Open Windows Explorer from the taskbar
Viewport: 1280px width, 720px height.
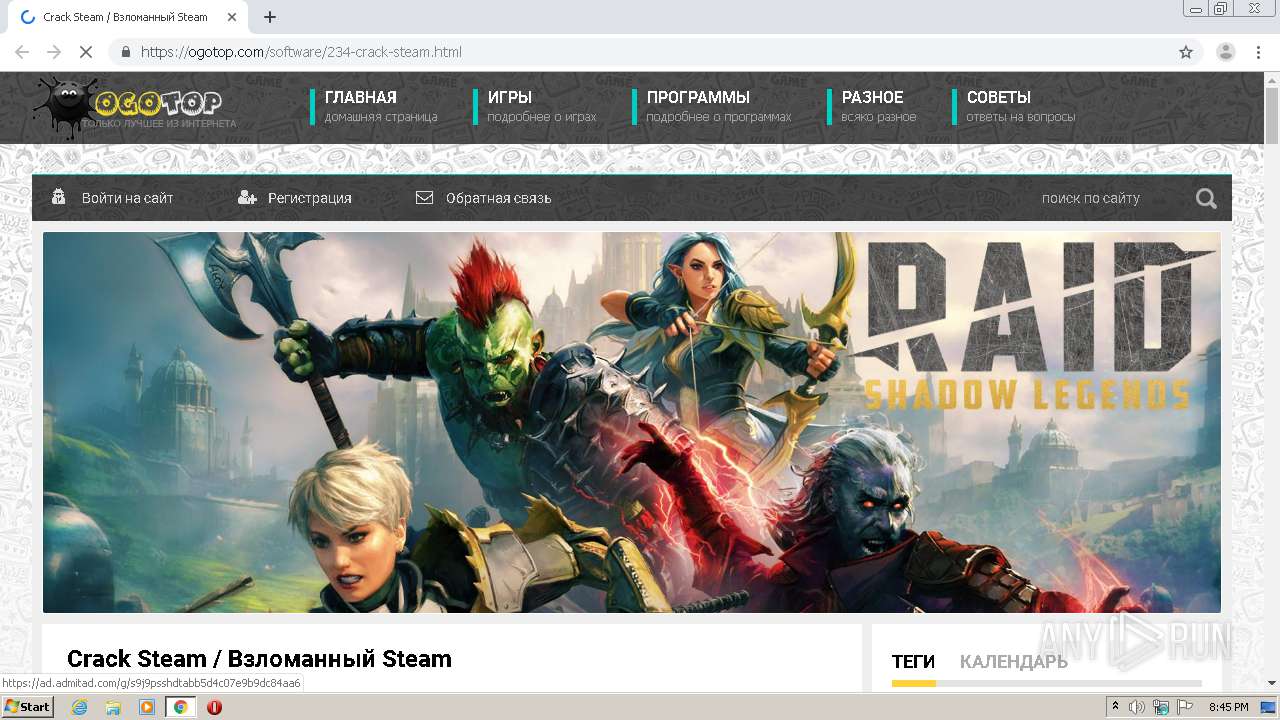pyautogui.click(x=113, y=707)
